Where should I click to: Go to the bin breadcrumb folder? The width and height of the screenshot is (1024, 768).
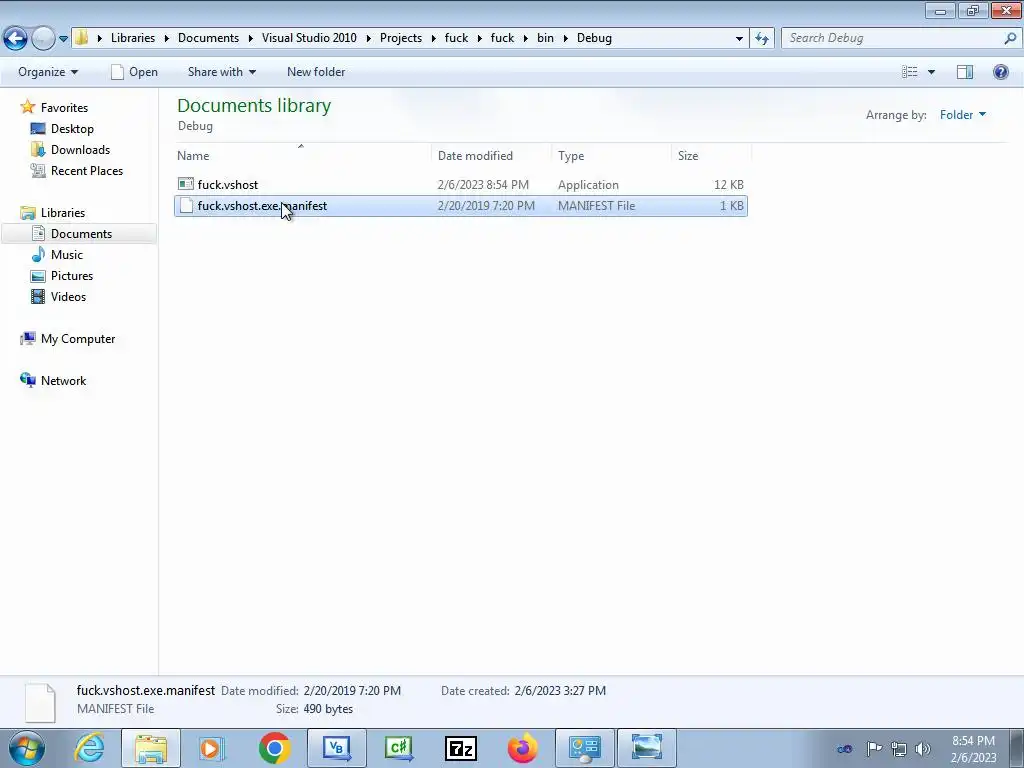pos(545,38)
